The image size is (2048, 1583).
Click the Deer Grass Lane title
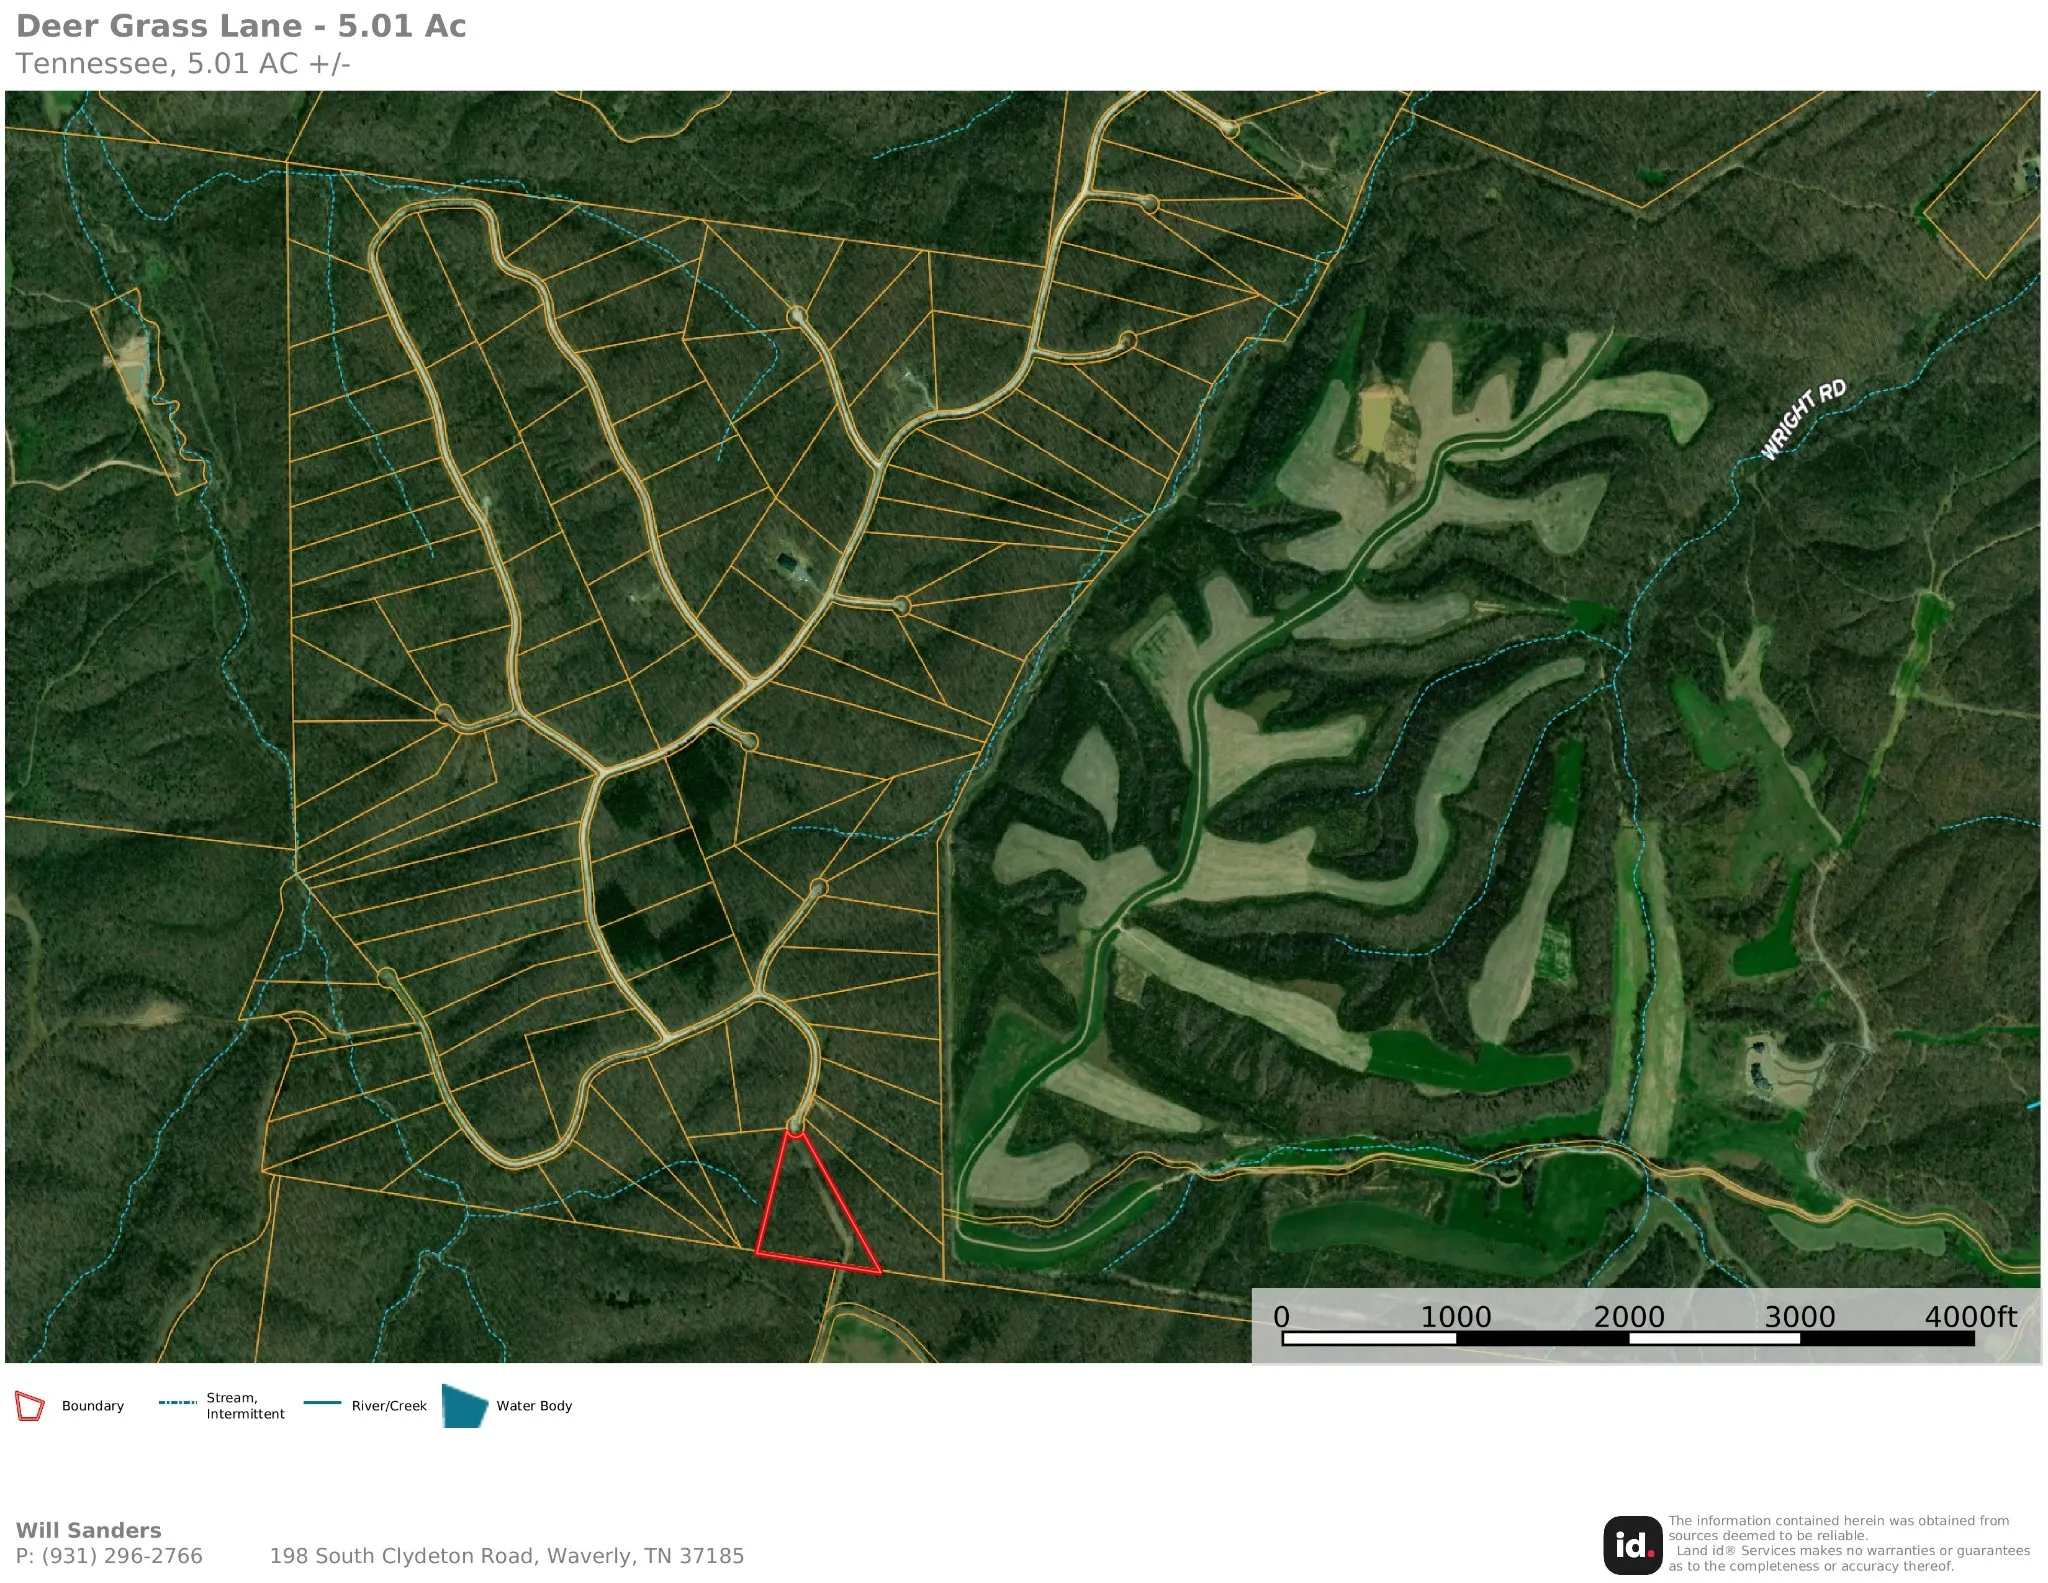pos(241,26)
